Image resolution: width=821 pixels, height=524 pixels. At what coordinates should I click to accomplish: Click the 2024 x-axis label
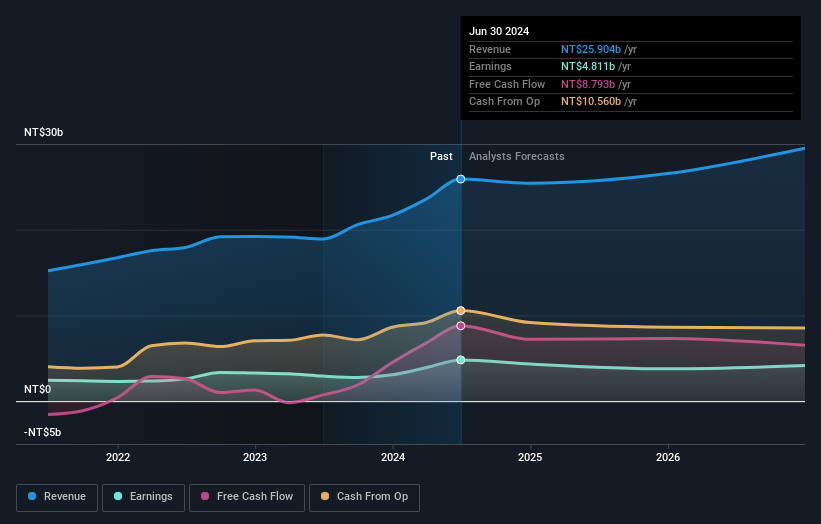coord(393,457)
